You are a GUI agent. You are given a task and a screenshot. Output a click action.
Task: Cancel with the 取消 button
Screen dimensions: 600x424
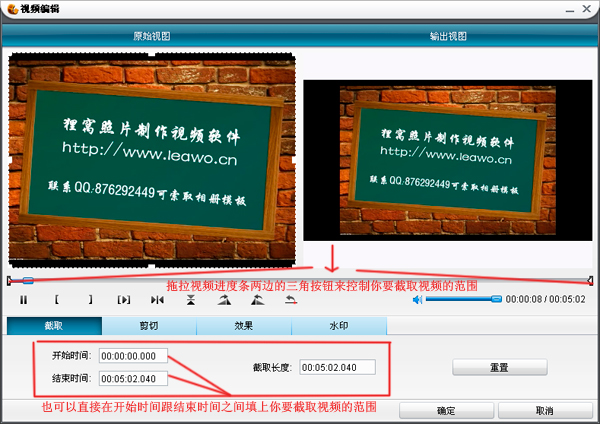tap(545, 411)
